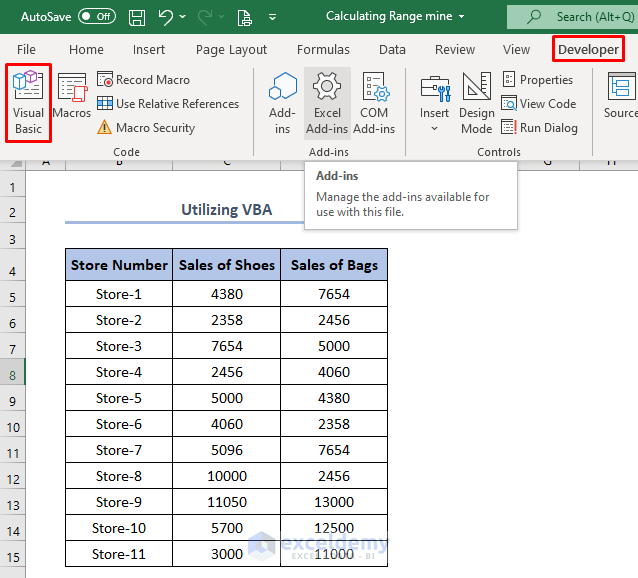
Task: Expand the file name dropdown arrow
Action: tap(461, 17)
